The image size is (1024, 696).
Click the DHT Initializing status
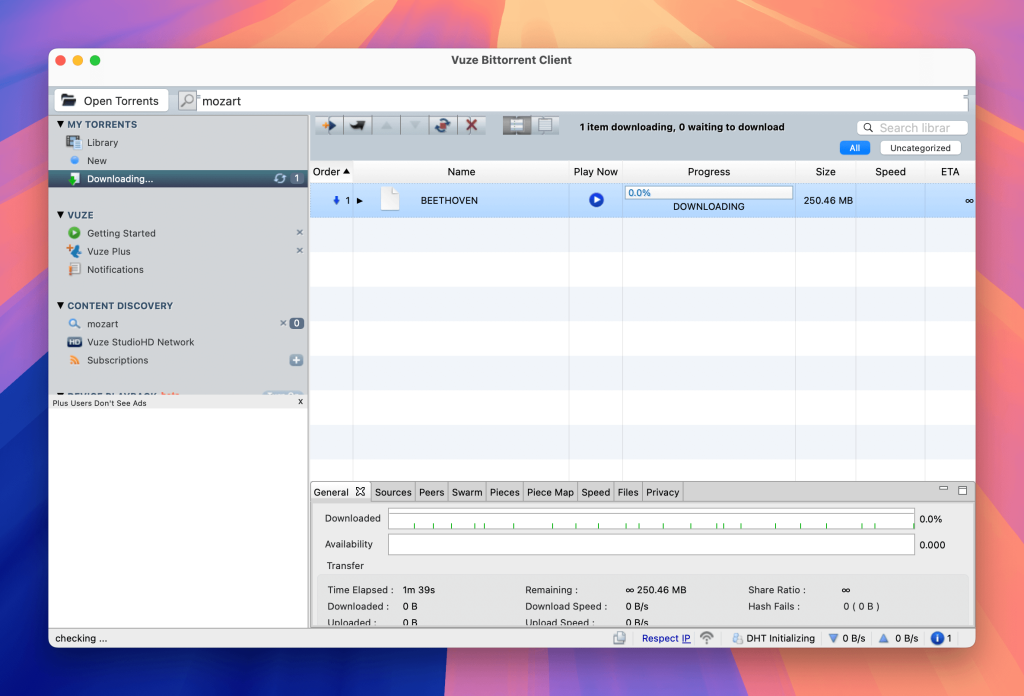pos(773,639)
